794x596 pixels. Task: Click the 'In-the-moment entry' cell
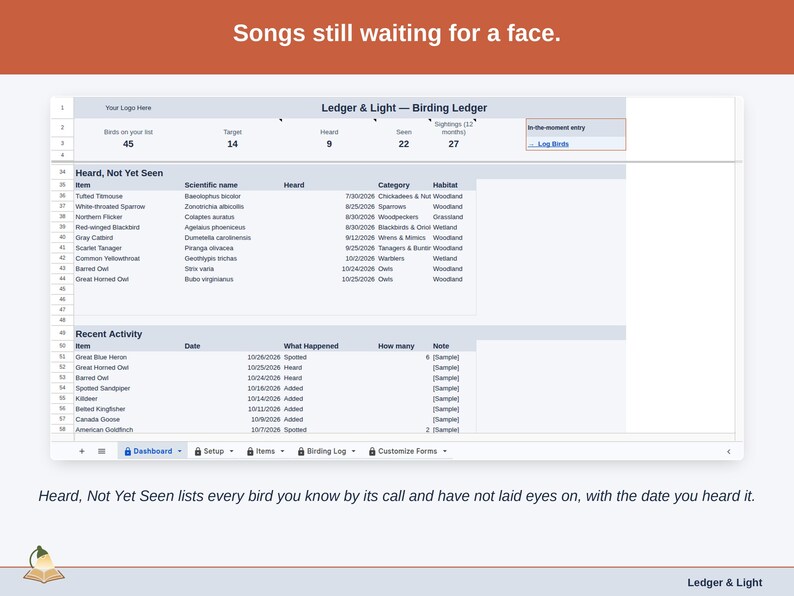576,128
